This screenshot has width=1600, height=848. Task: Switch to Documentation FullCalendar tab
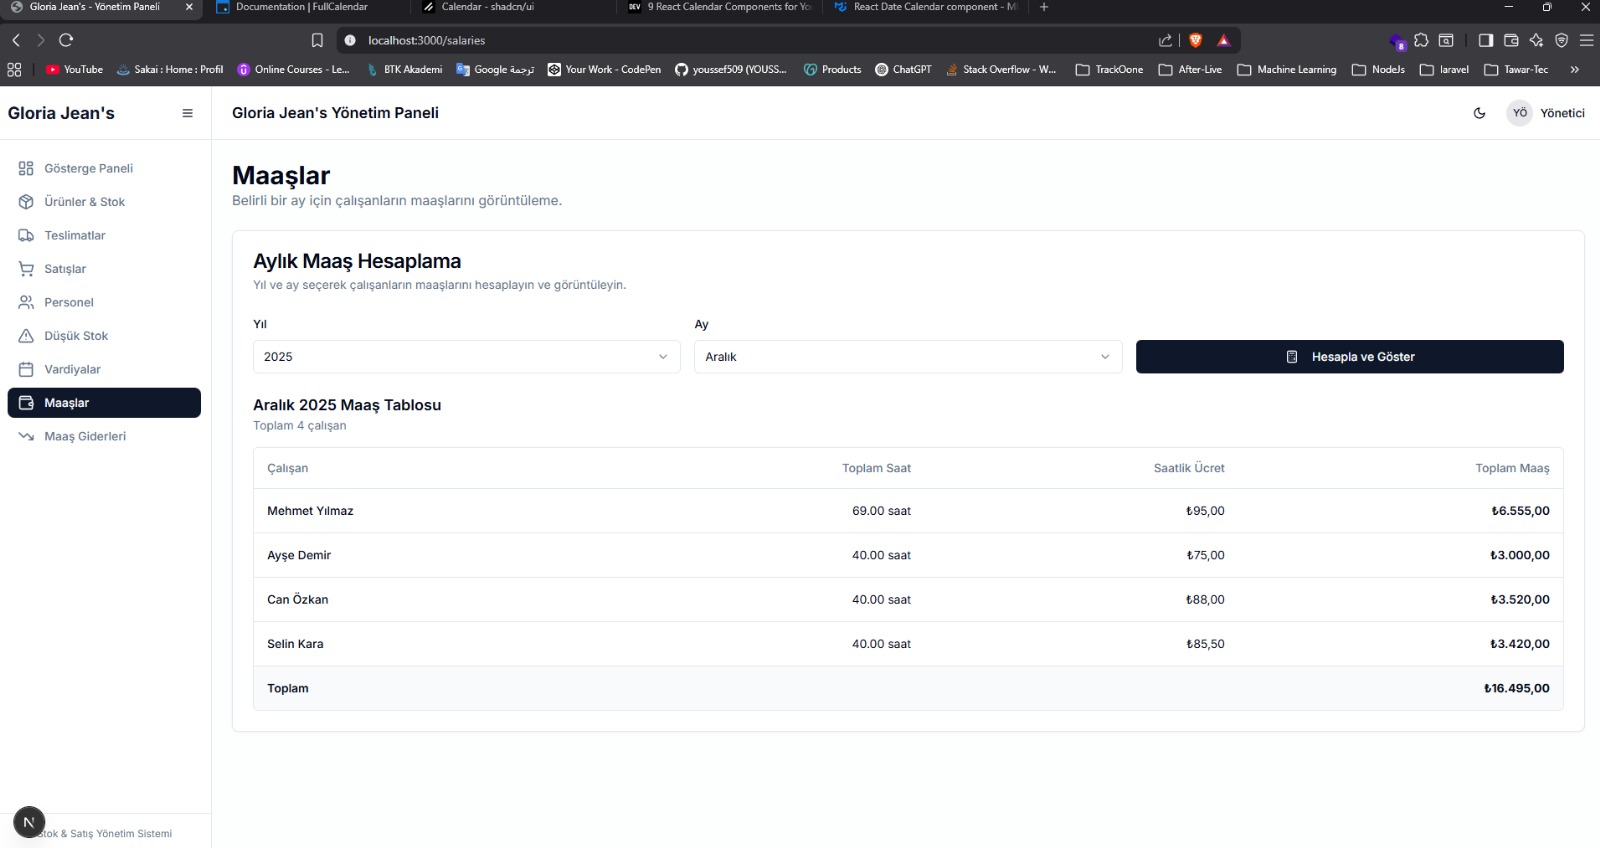(x=302, y=7)
